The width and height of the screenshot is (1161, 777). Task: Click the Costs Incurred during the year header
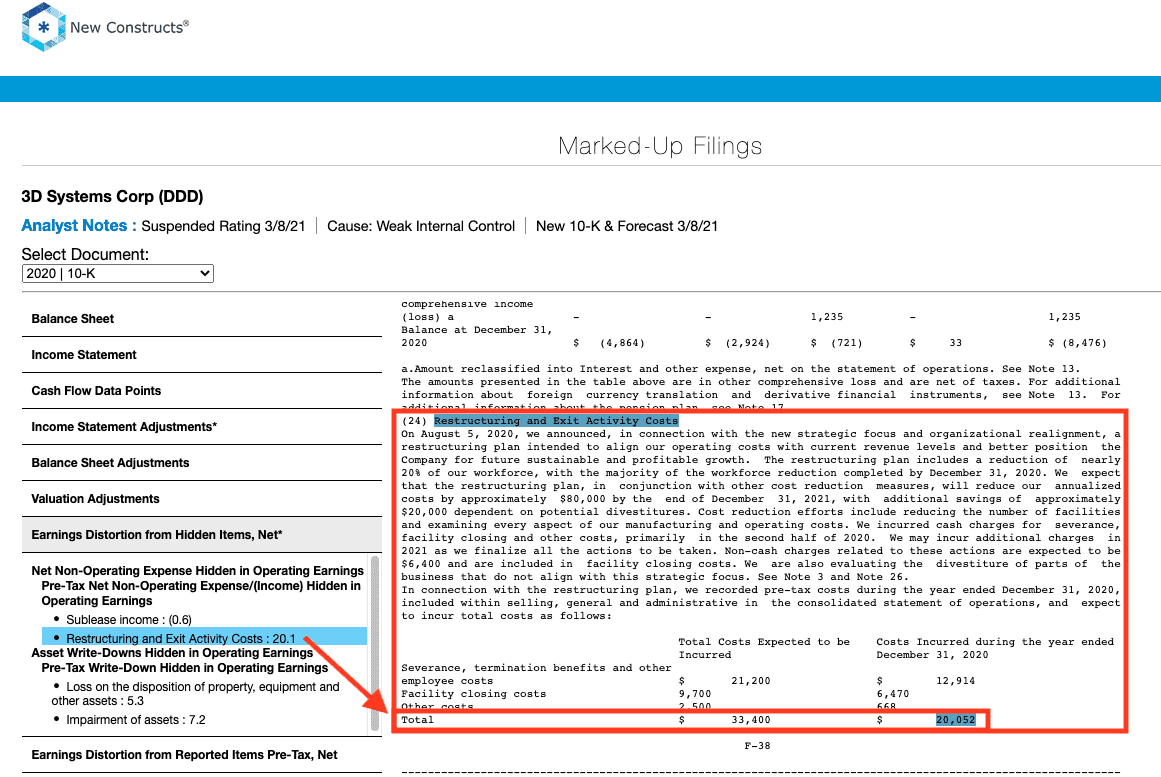coord(995,648)
